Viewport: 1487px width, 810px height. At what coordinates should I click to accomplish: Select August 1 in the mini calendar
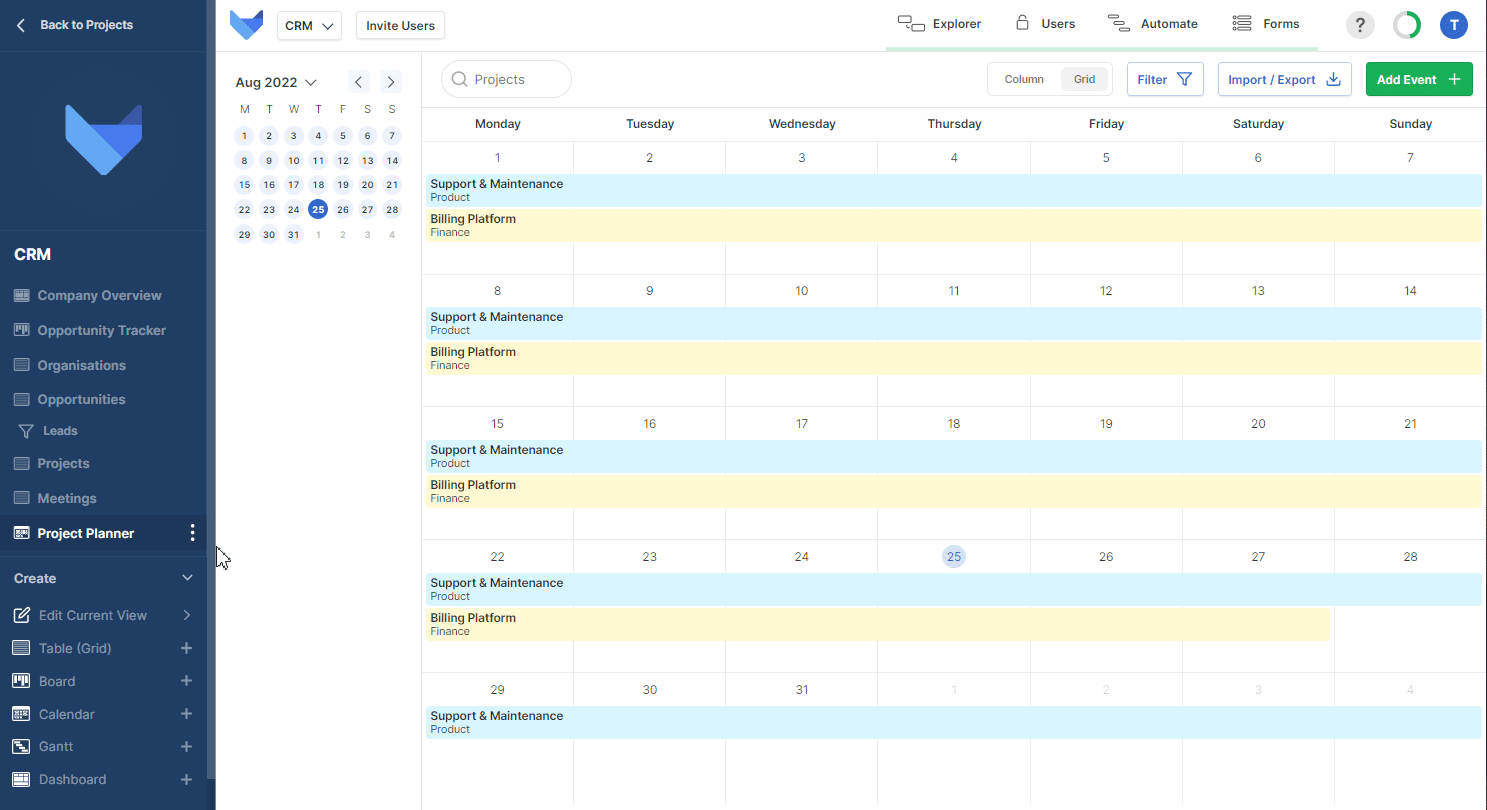pos(244,136)
